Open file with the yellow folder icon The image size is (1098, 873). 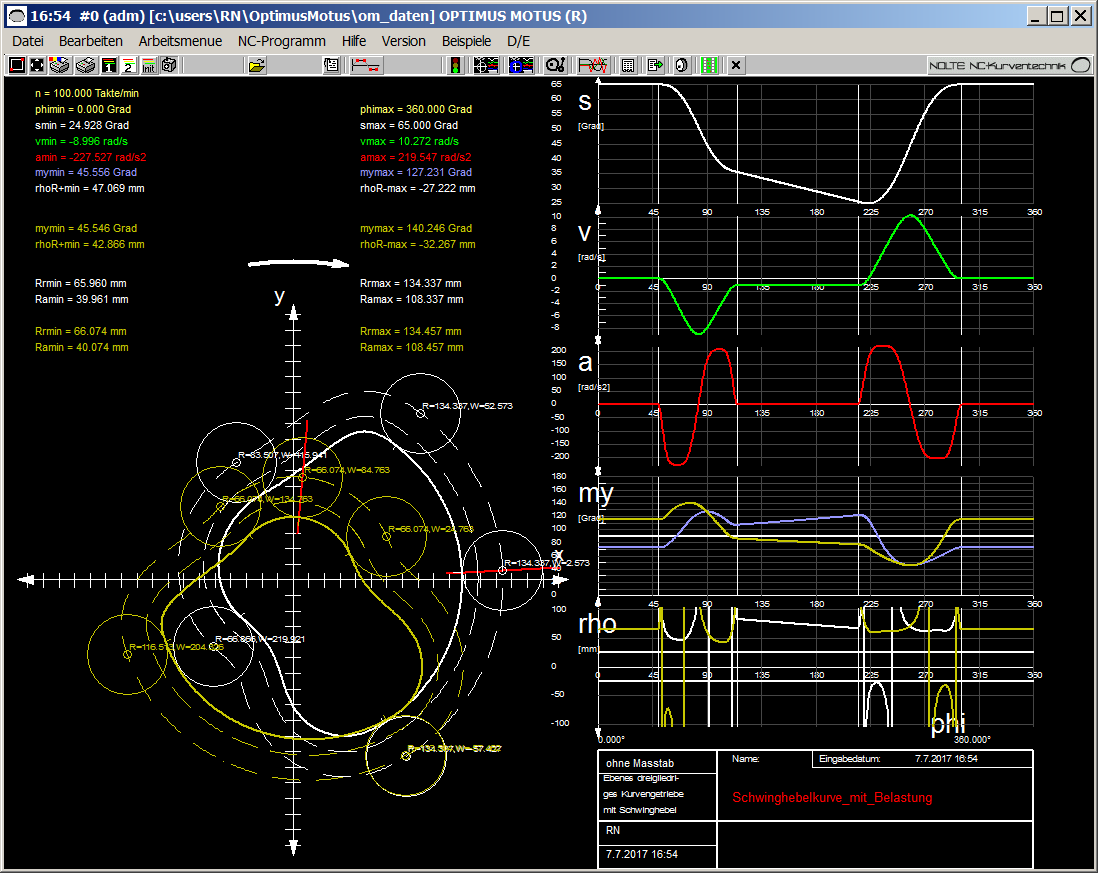click(x=257, y=65)
